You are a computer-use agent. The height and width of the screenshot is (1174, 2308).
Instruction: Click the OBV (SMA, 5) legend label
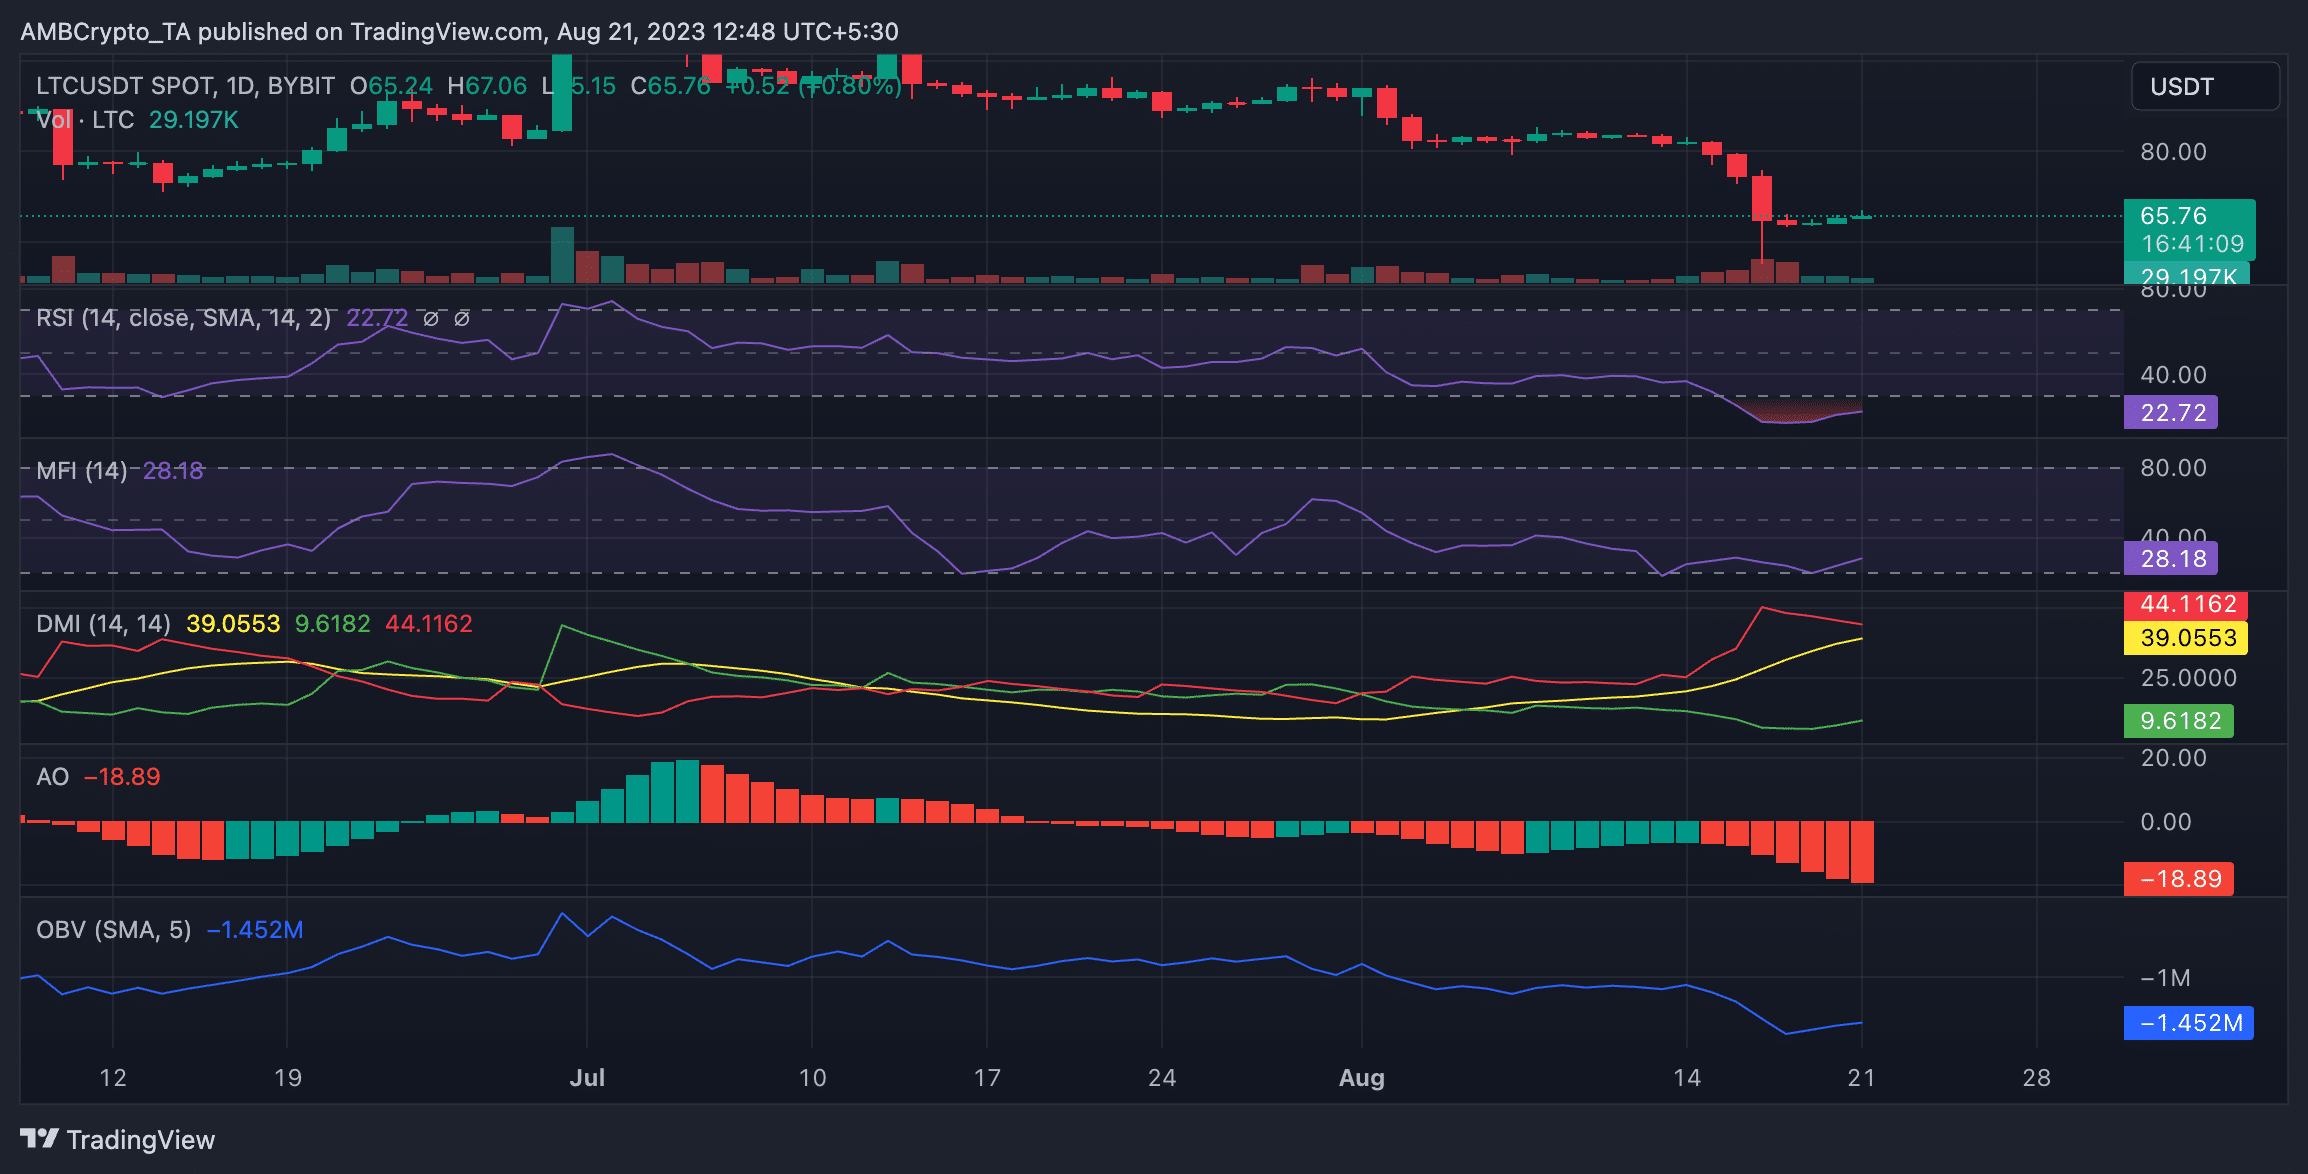coord(113,930)
